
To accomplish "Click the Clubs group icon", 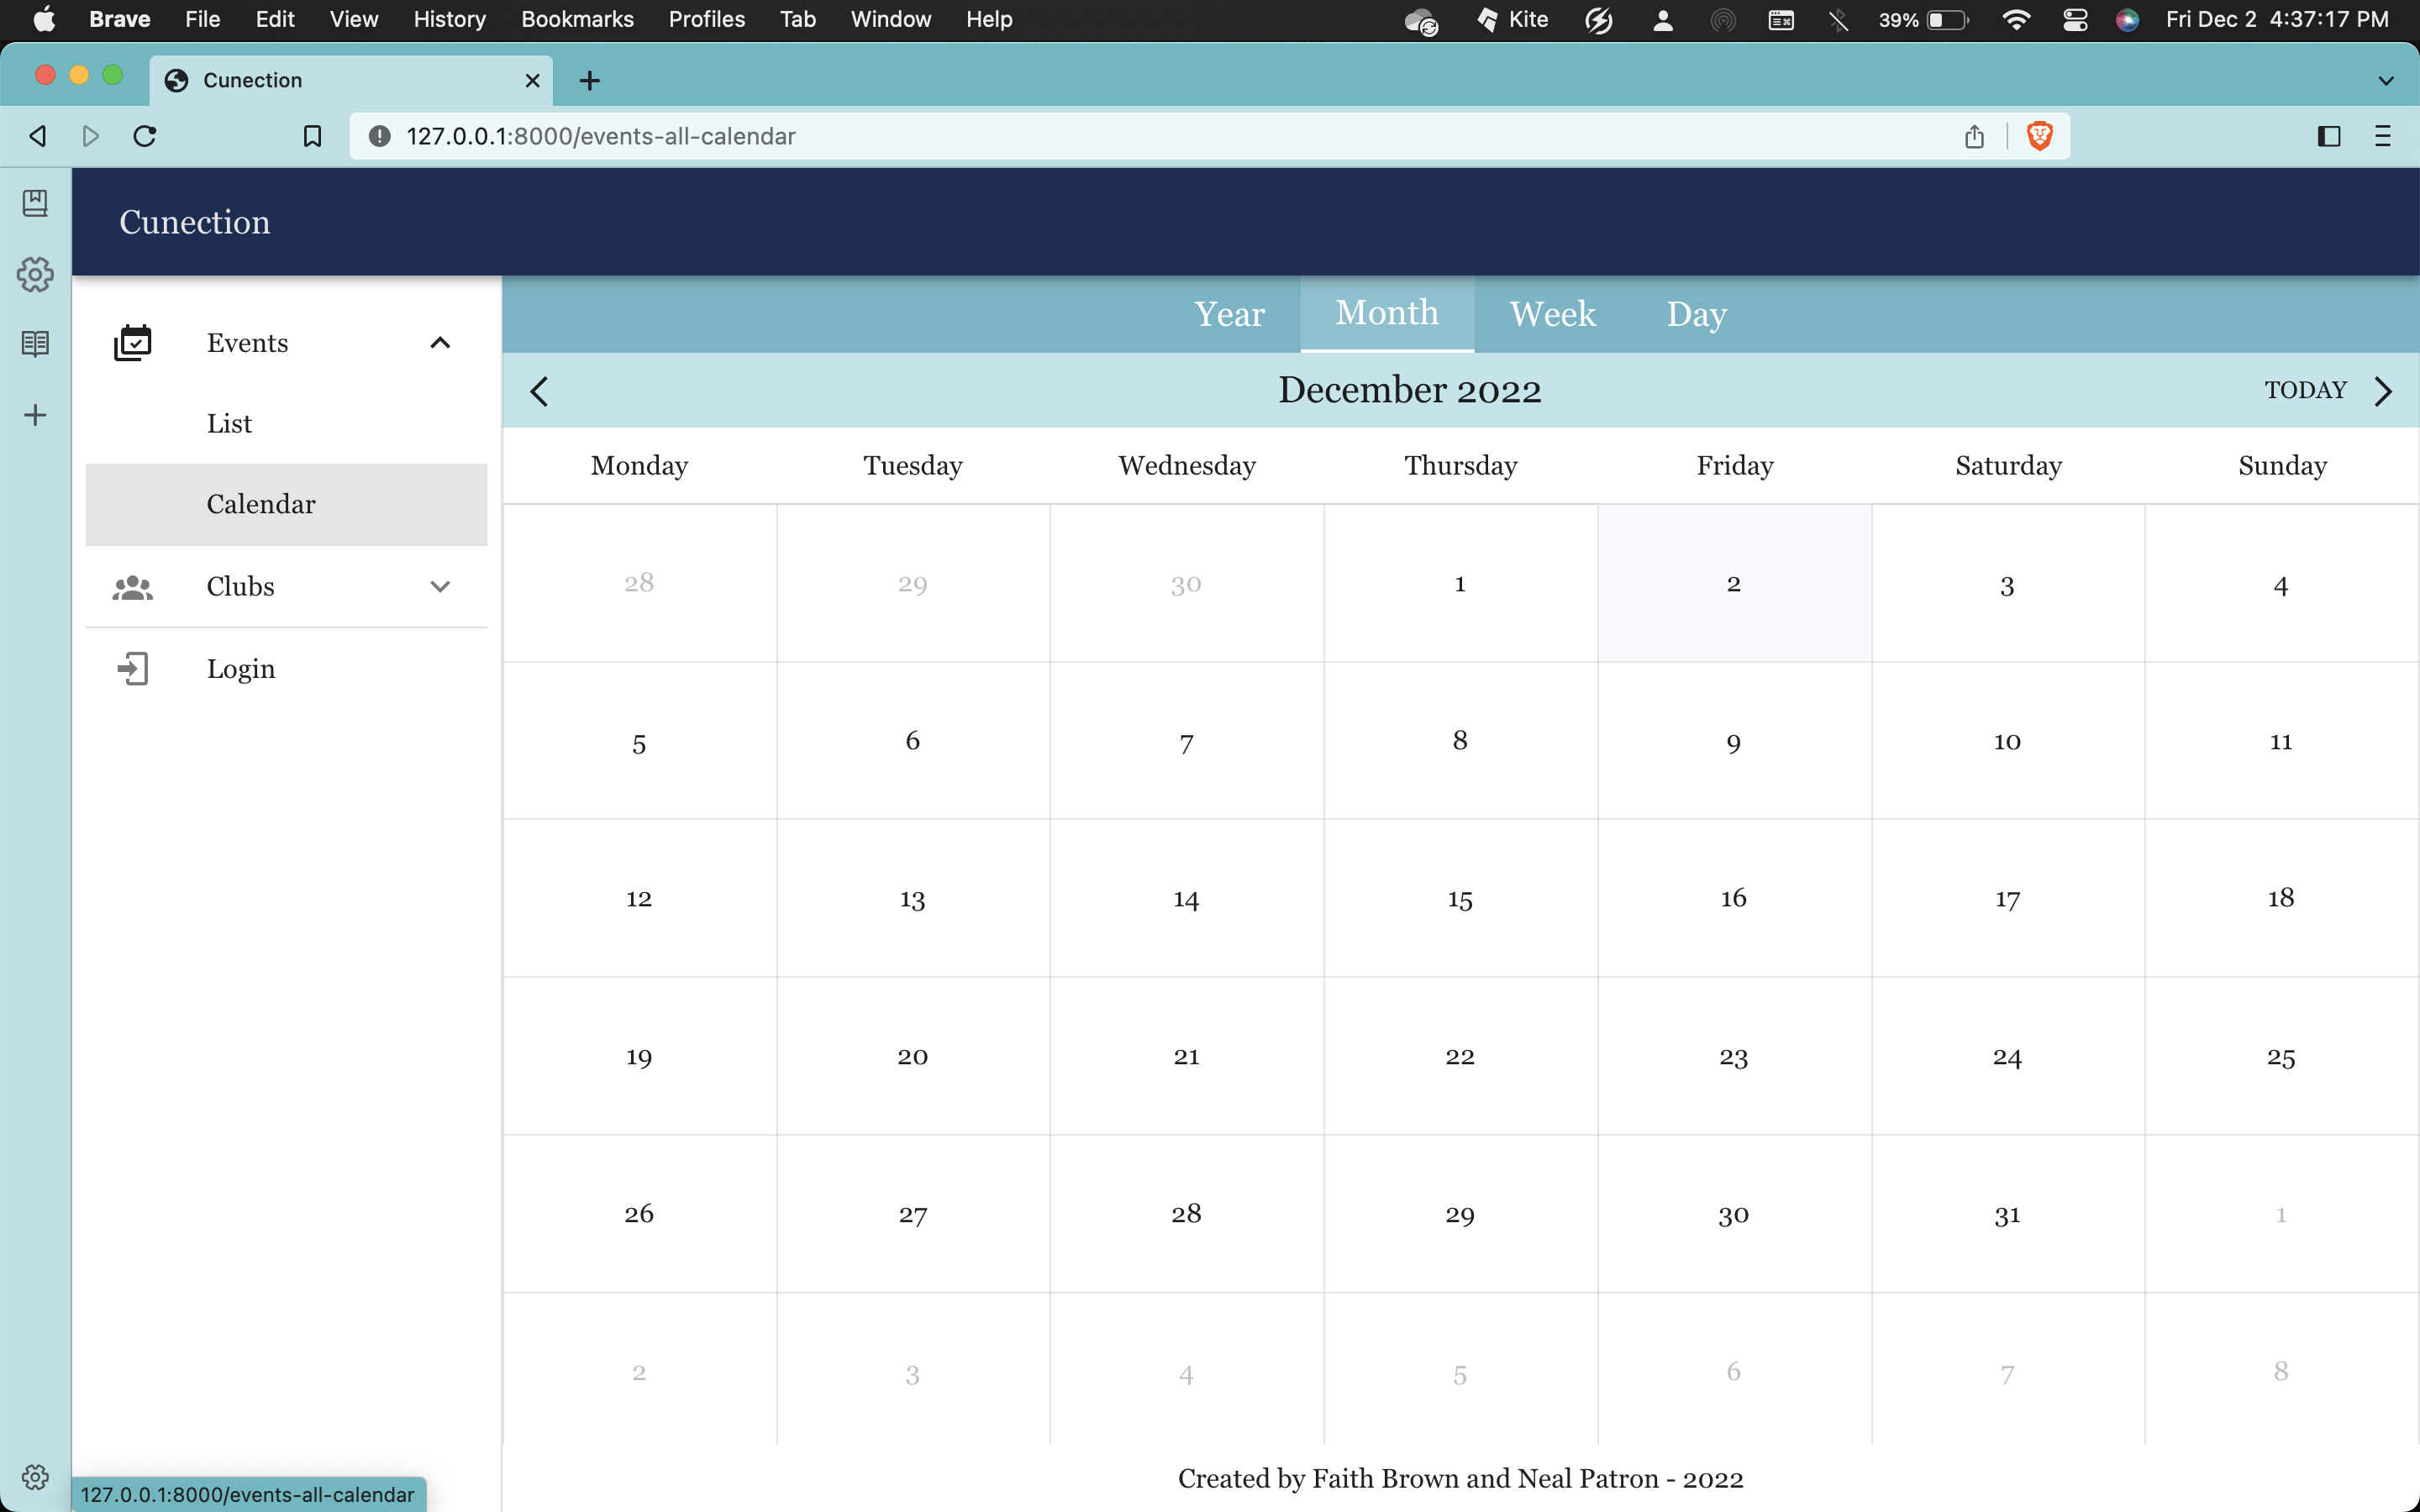I will [132, 587].
